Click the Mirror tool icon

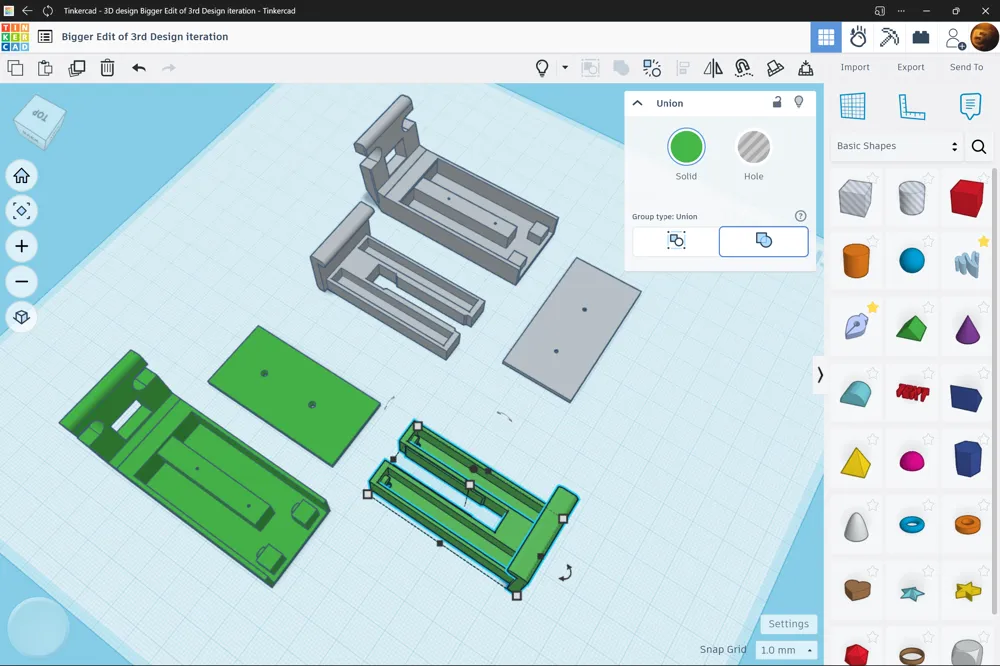pos(713,68)
